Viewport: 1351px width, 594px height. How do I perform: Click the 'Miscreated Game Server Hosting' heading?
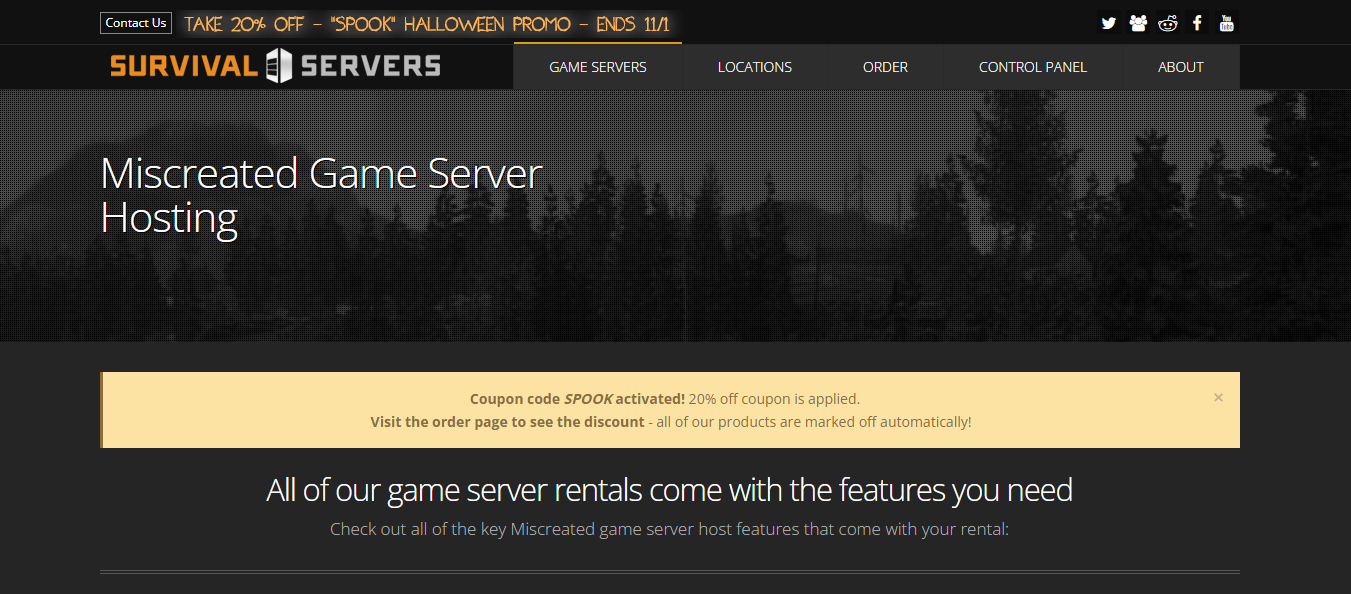(321, 195)
